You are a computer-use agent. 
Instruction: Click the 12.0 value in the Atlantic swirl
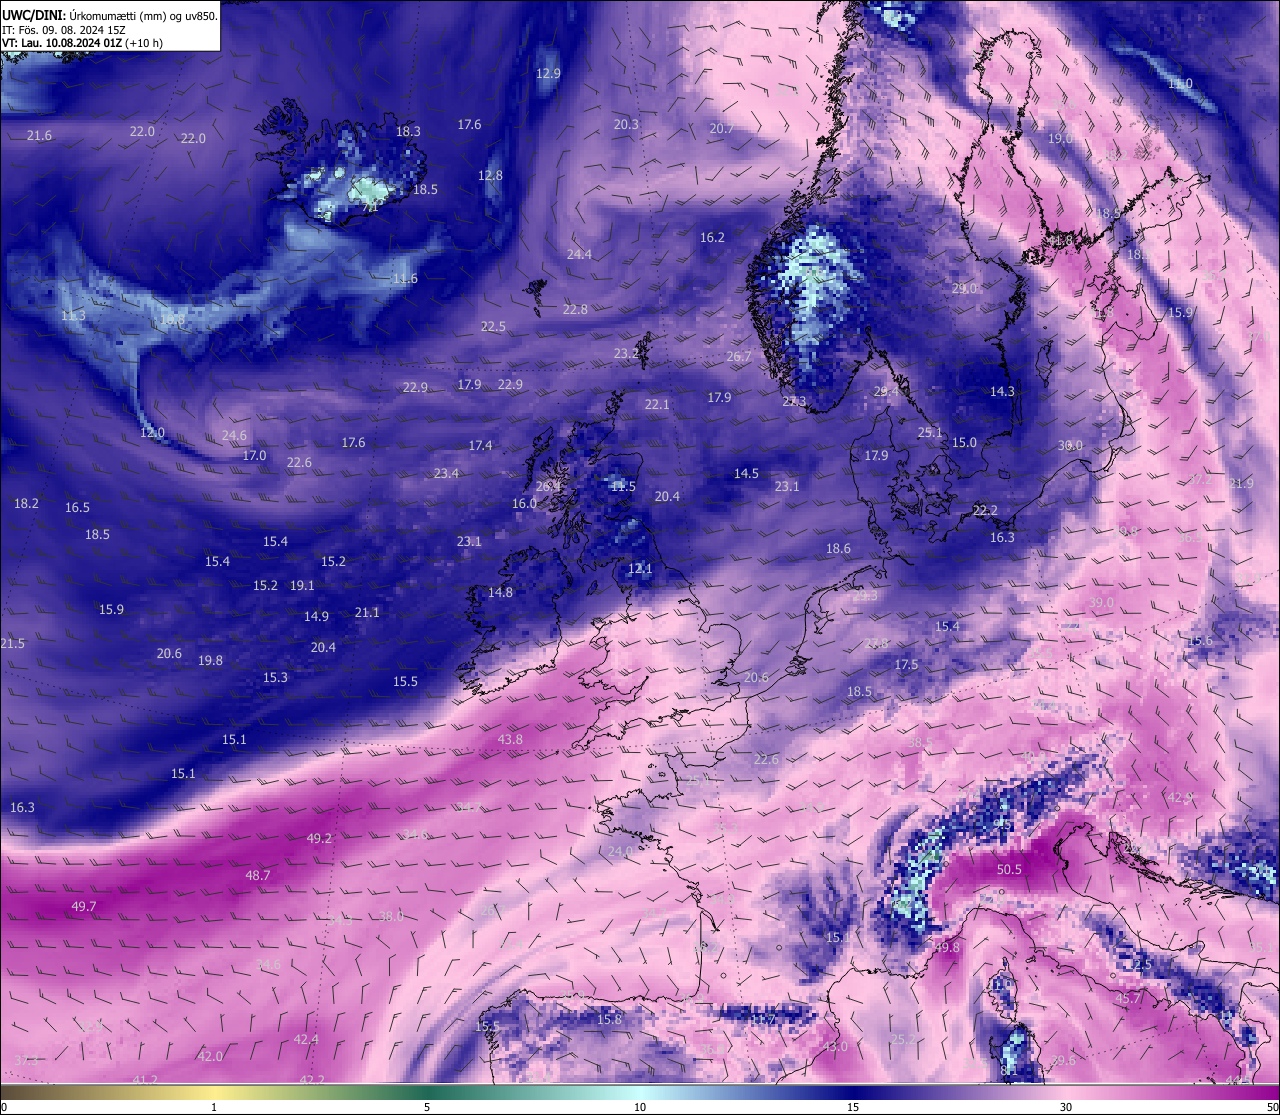(152, 432)
